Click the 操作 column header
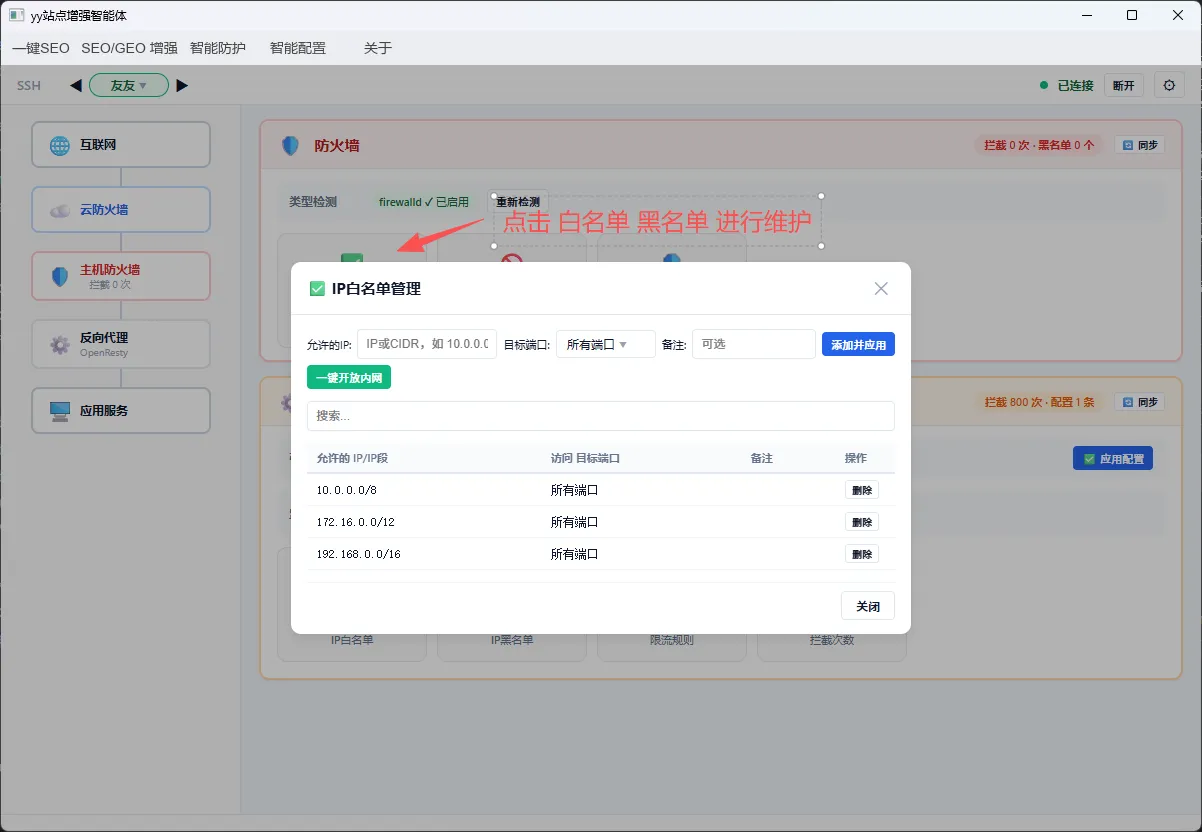Screen dimensions: 1202x832 click(x=856, y=458)
